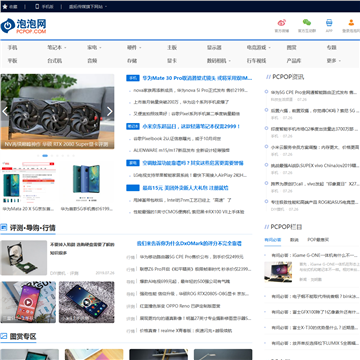Open the Intel 7nm article link
This screenshot has height=360, width=360.
(x=182, y=200)
